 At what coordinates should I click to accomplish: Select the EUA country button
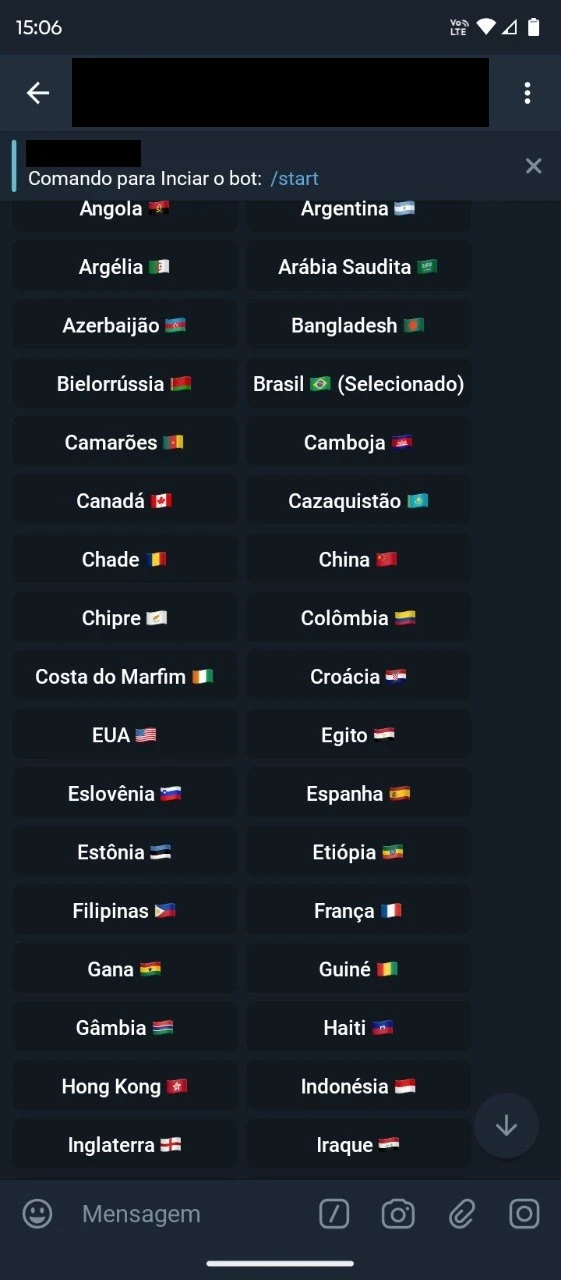tap(125, 735)
